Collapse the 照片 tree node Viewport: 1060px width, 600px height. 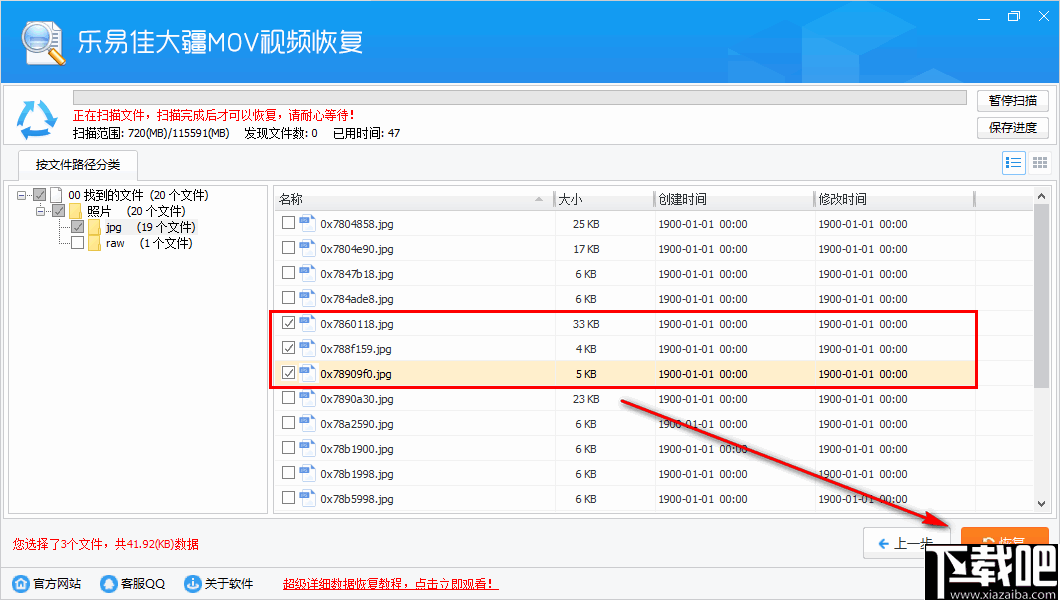41,211
